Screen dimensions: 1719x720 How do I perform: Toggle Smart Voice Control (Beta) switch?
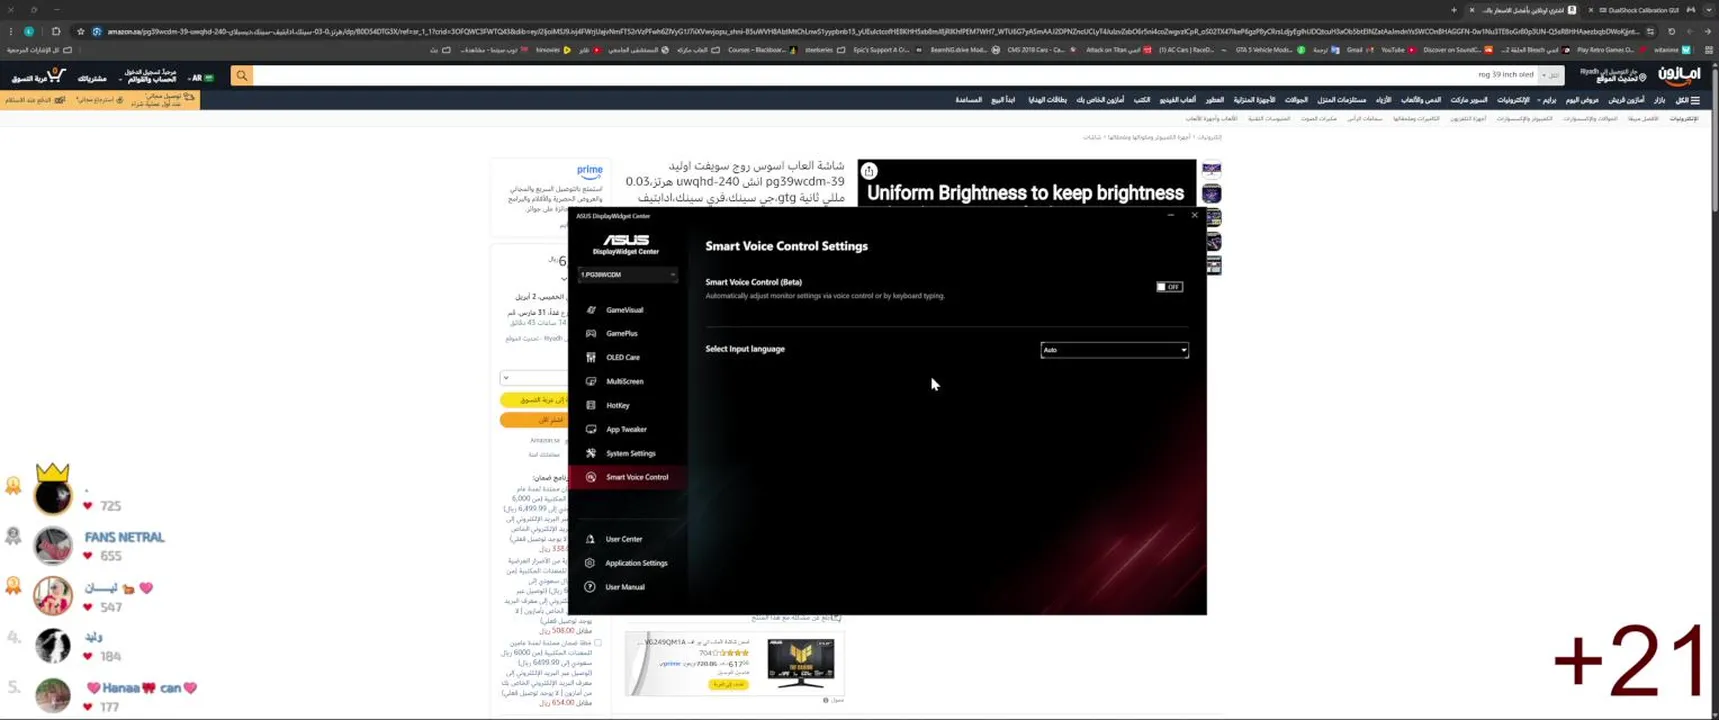[x=1169, y=287]
